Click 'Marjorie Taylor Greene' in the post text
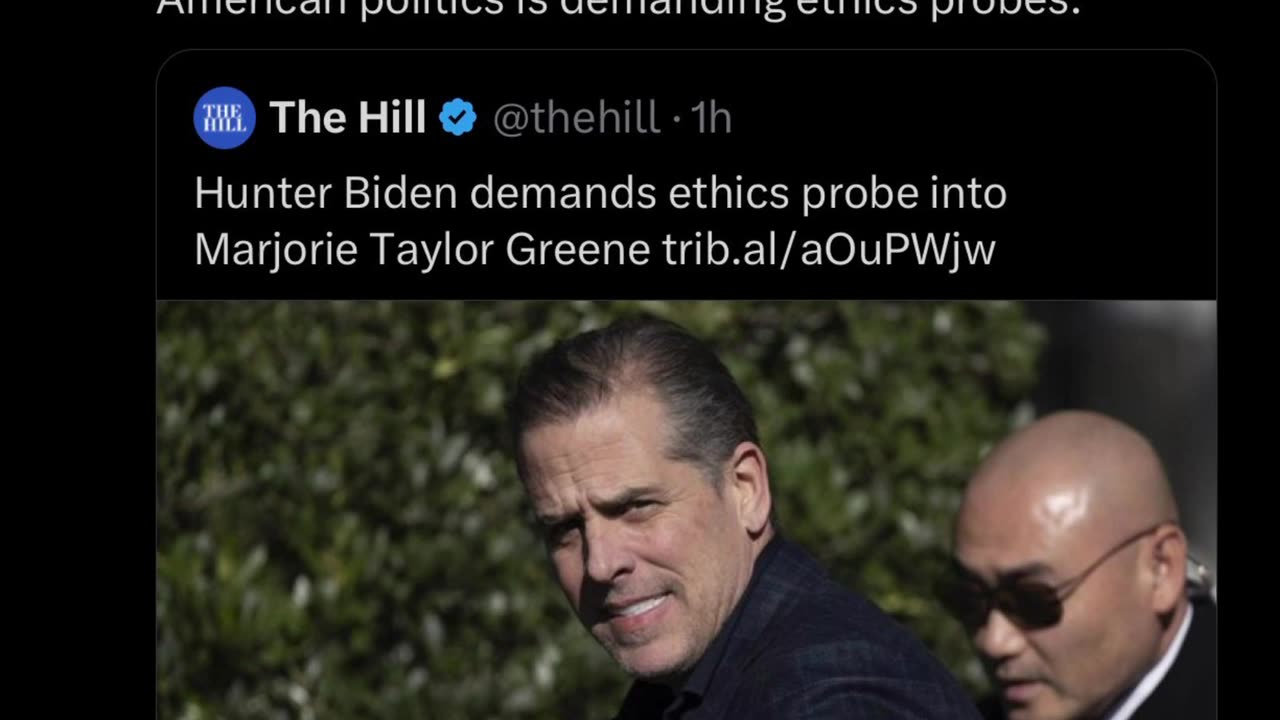The image size is (1280, 720). (x=422, y=249)
